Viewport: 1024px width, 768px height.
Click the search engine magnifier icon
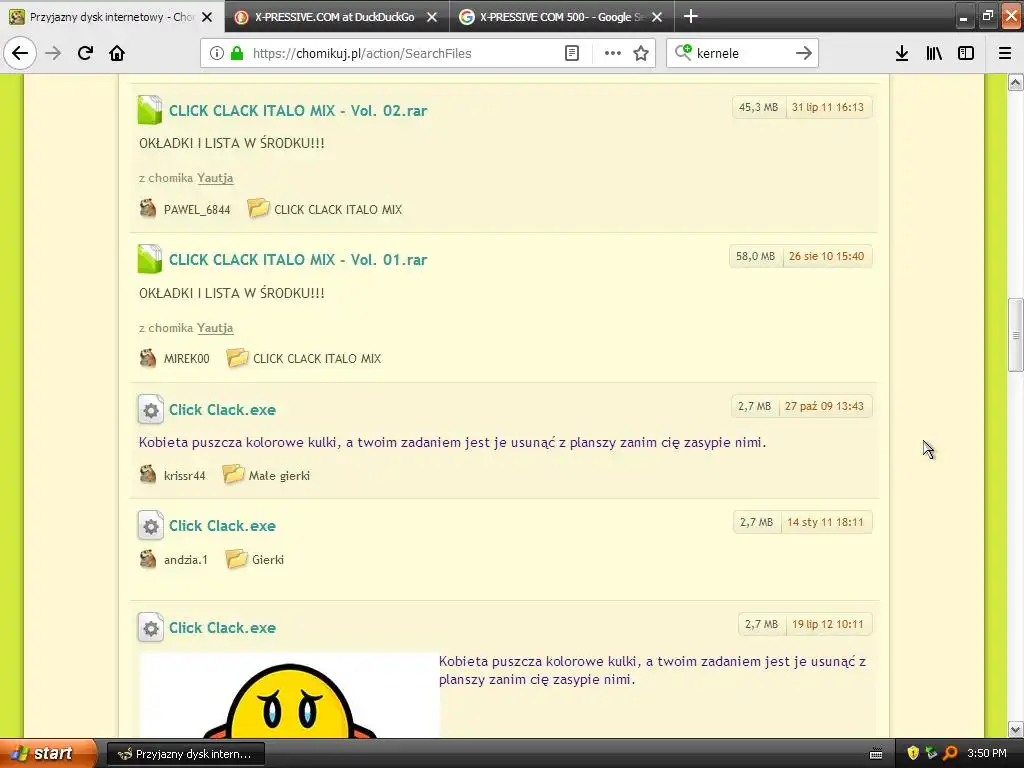click(x=683, y=52)
